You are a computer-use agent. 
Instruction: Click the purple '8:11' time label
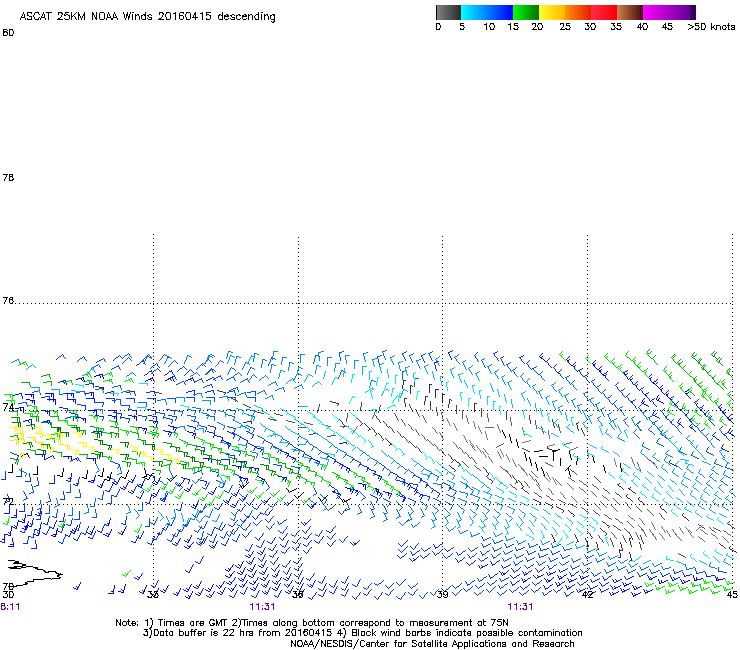(x=10, y=607)
